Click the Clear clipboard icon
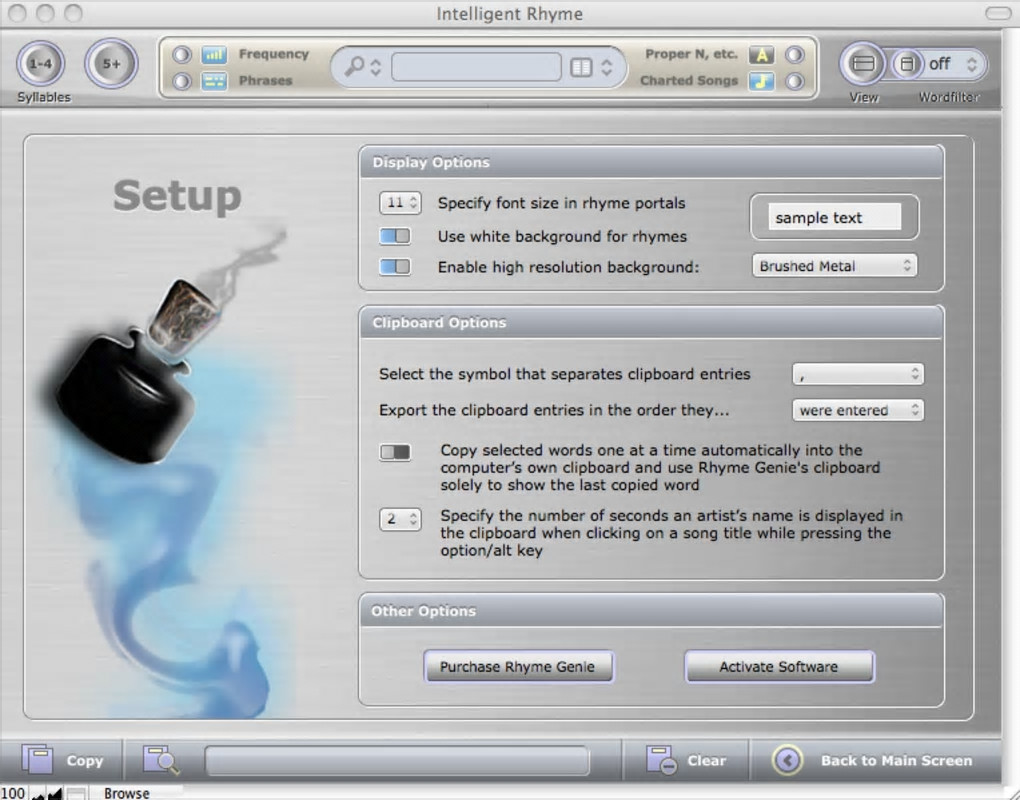 pyautogui.click(x=662, y=760)
